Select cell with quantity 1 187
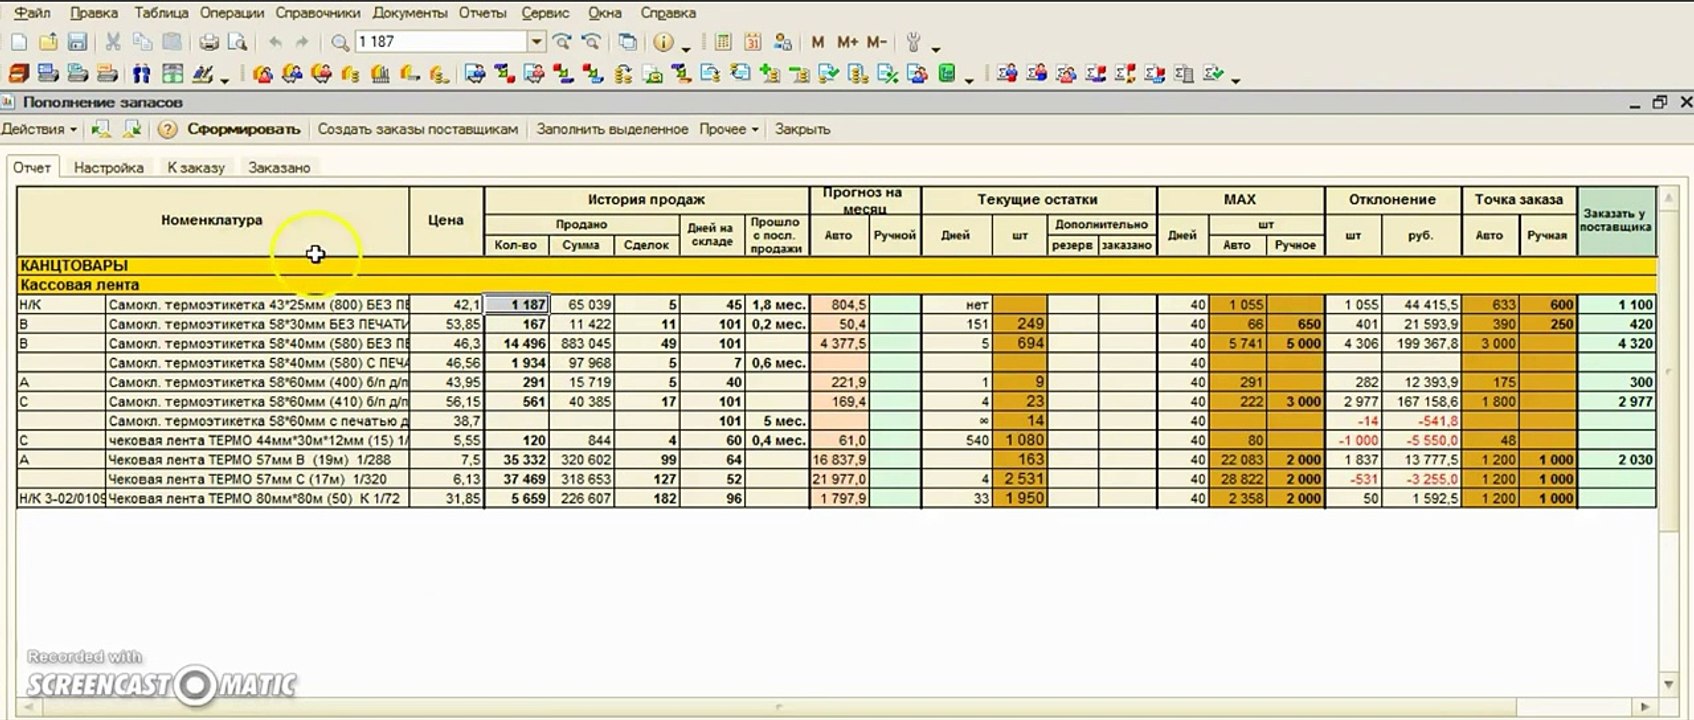The width and height of the screenshot is (1694, 720). [517, 305]
